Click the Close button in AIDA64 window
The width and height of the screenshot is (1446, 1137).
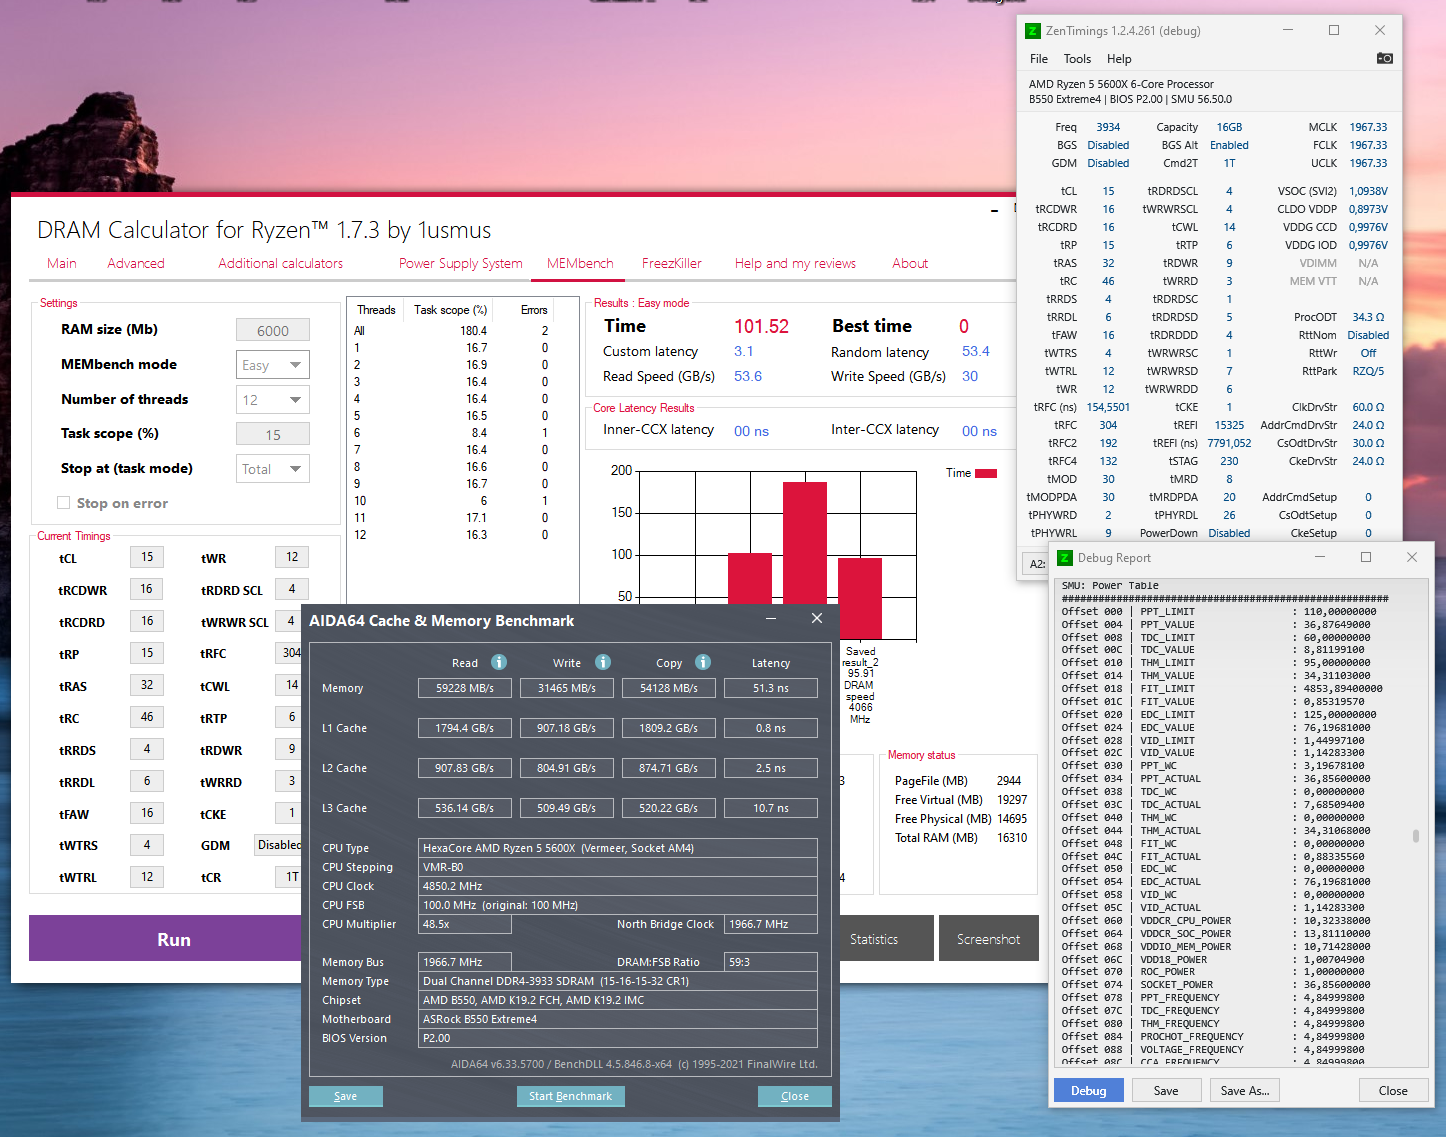click(x=795, y=1096)
